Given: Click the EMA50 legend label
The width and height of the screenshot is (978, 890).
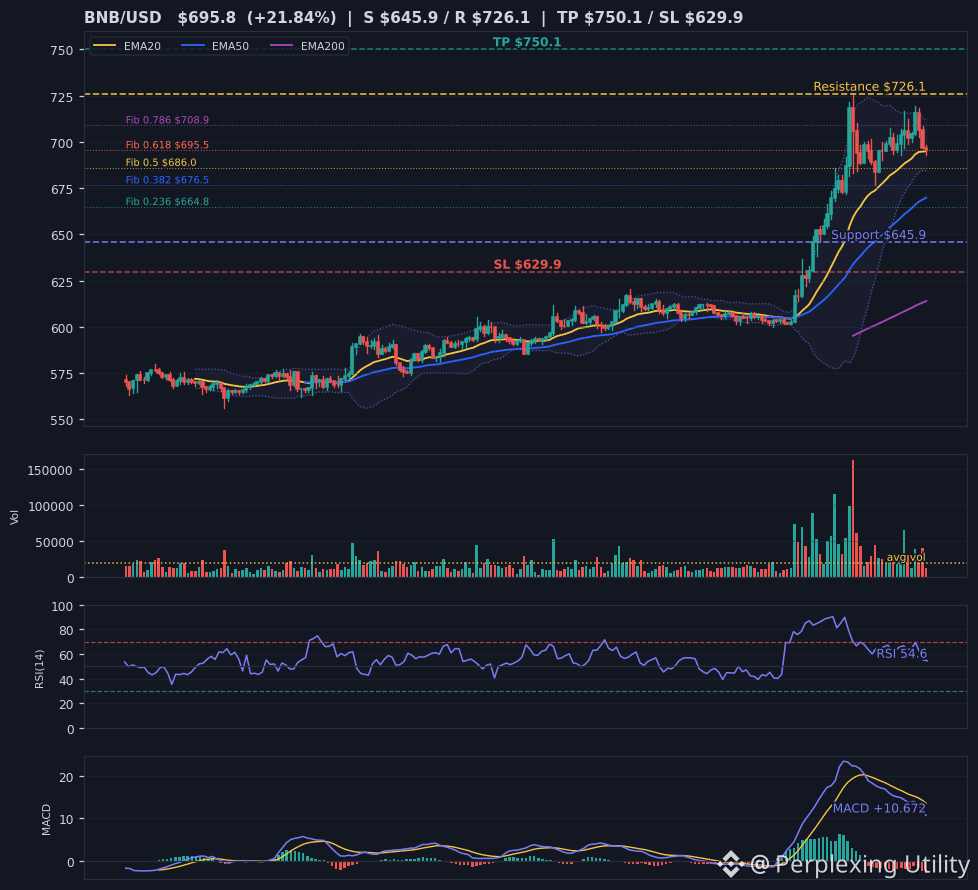Looking at the screenshot, I should click(230, 46).
